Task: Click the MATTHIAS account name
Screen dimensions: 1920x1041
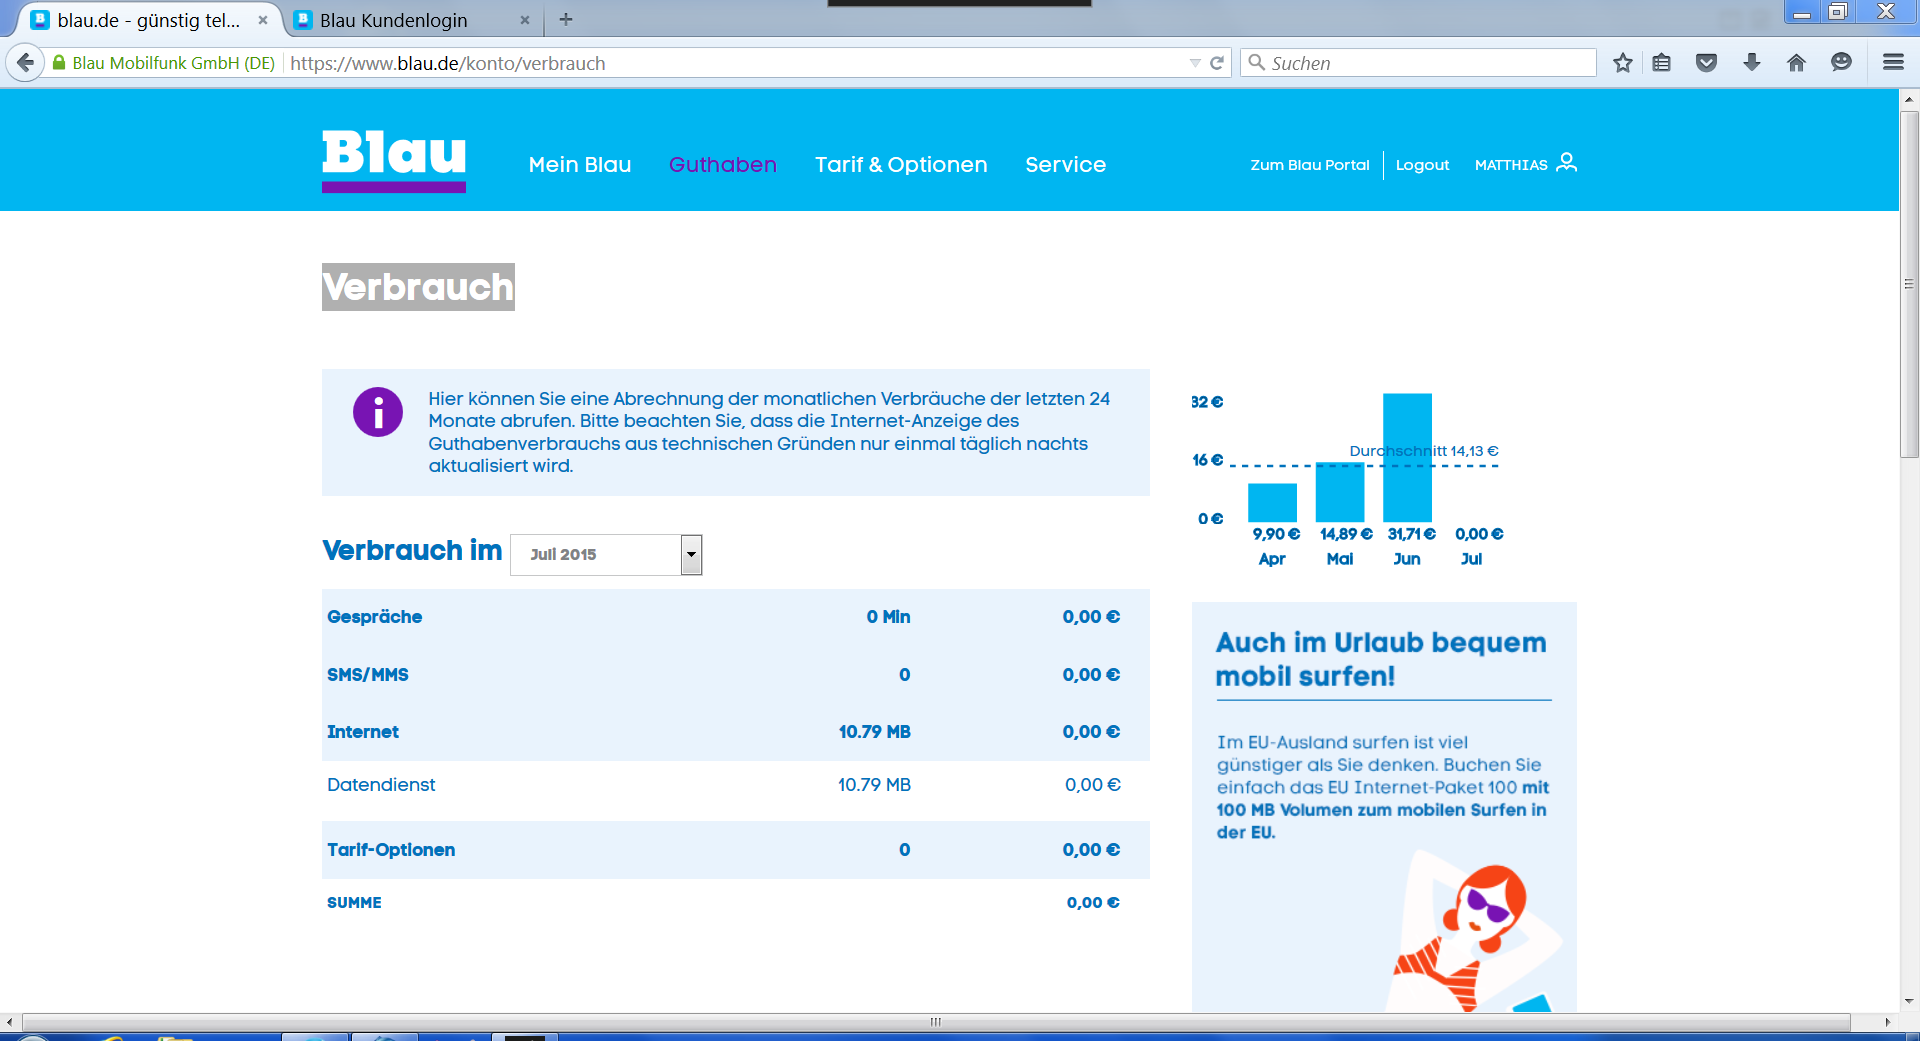Action: coord(1511,165)
